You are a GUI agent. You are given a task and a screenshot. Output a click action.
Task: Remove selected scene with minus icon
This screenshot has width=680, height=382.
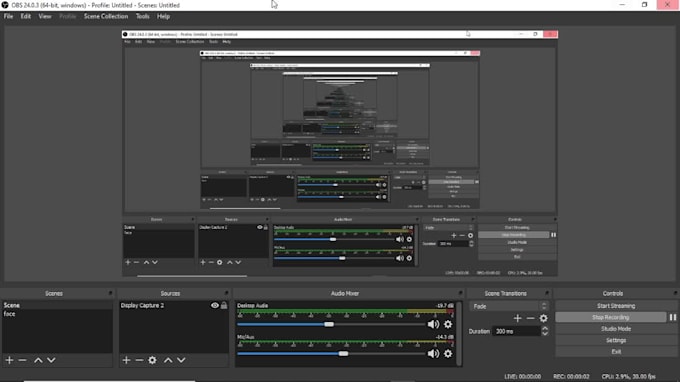pos(23,360)
